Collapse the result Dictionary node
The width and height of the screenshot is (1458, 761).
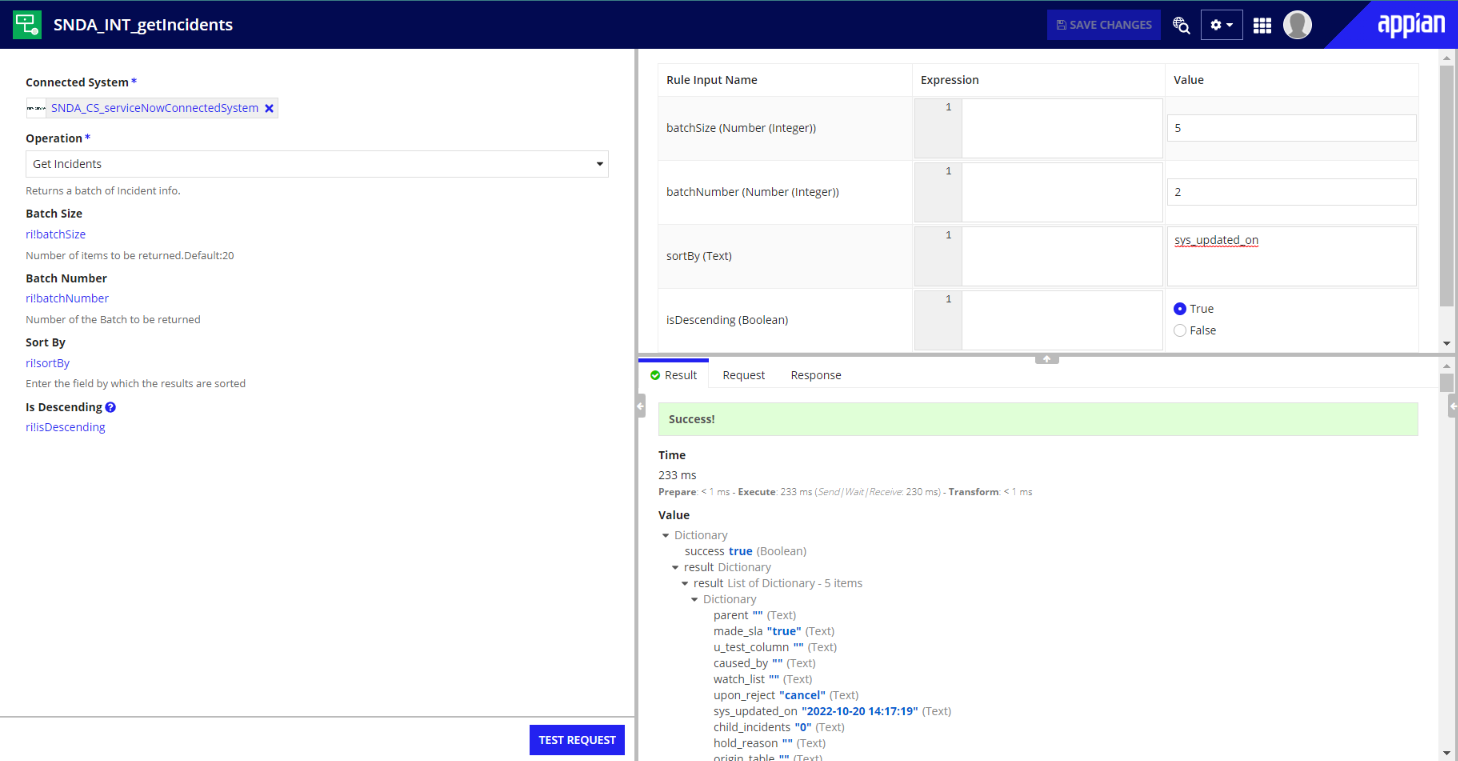point(676,567)
